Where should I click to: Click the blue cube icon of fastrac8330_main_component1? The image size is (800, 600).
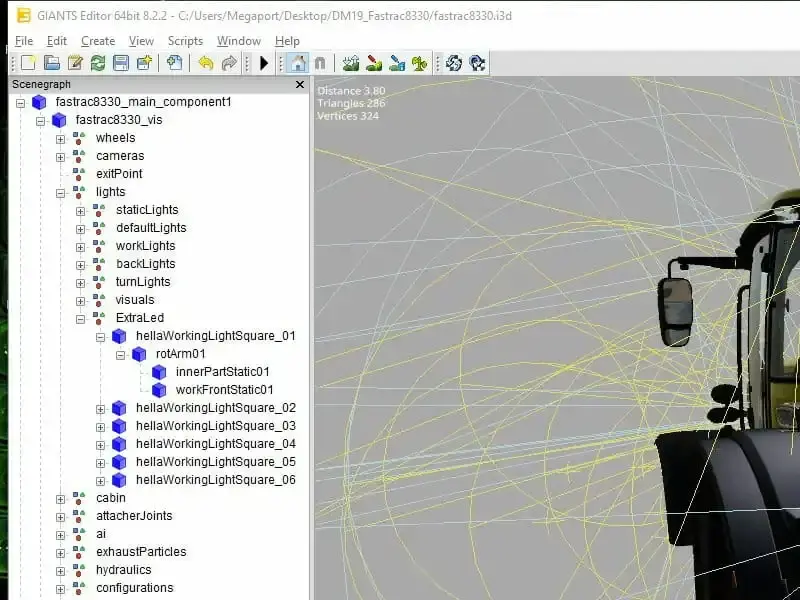[x=39, y=102]
